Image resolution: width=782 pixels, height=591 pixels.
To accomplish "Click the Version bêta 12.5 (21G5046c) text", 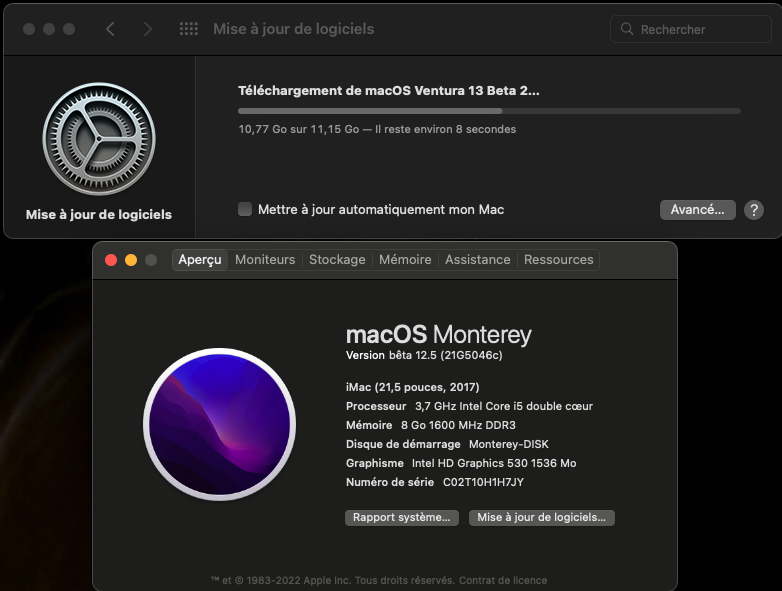I will (x=424, y=355).
